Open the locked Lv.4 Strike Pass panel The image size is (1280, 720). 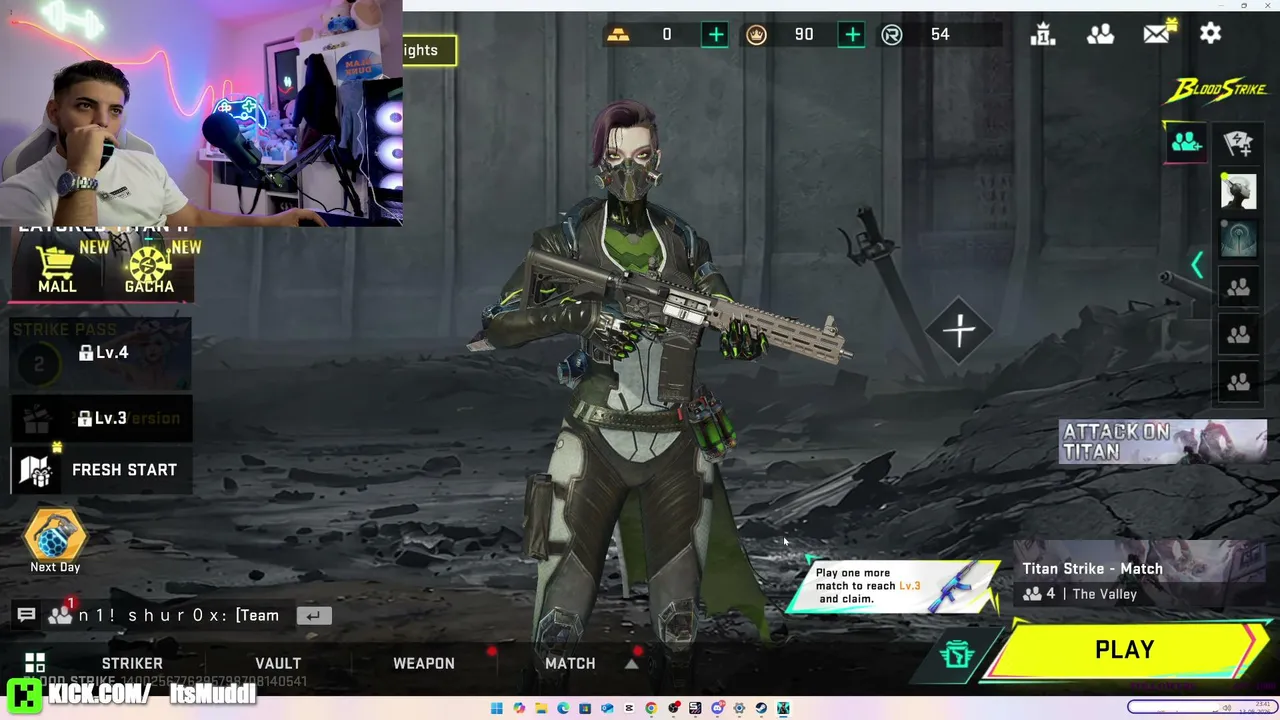(101, 353)
